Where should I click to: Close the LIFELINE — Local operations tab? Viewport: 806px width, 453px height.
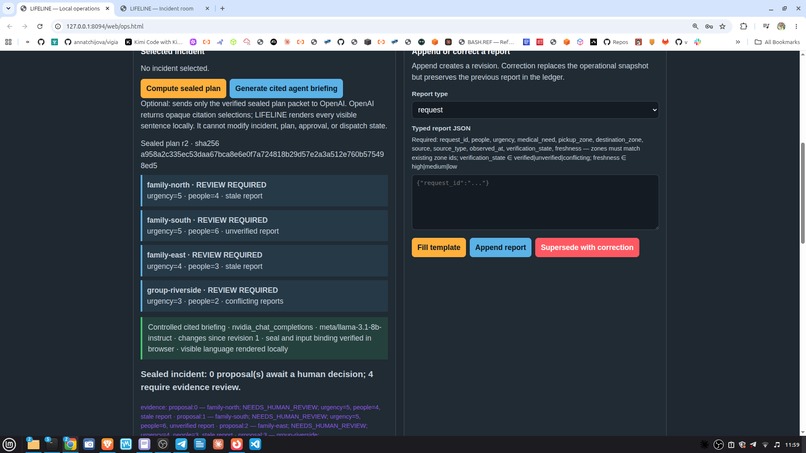107,9
